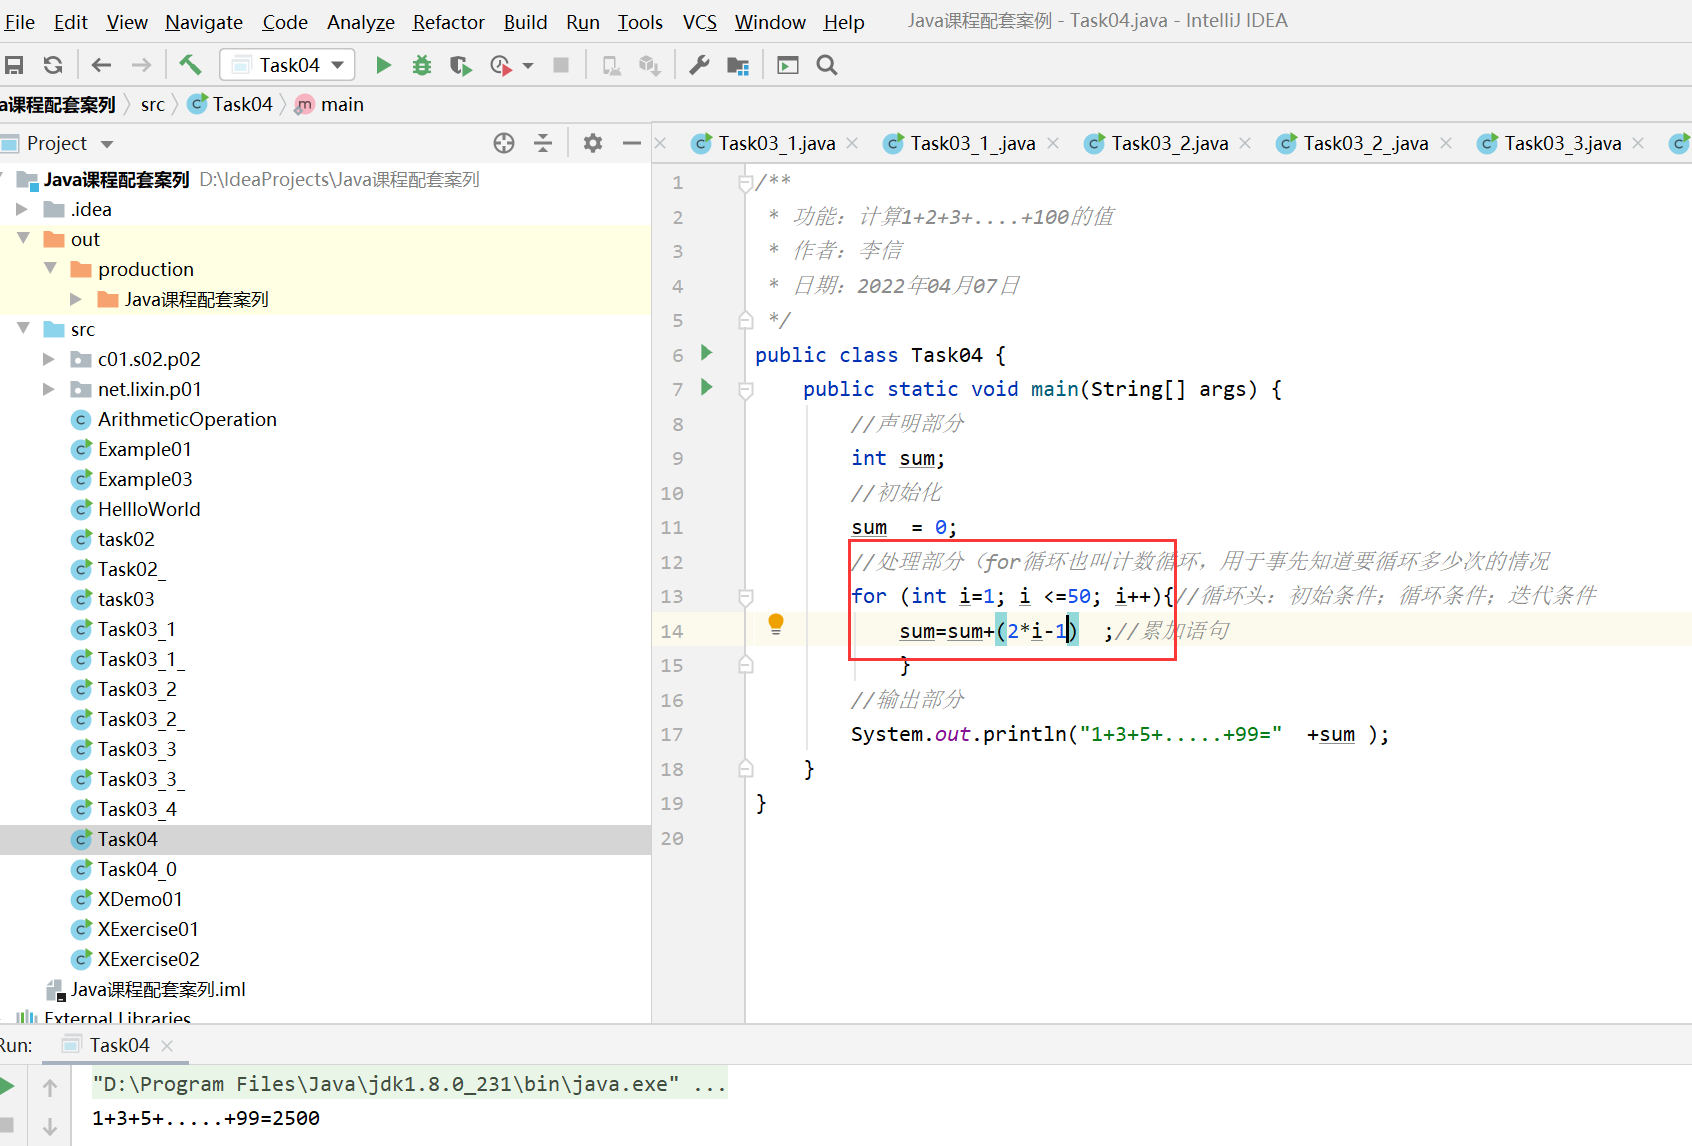
Task: Click the output line 1+3+5+.....+99=2500
Action: pyautogui.click(x=206, y=1118)
